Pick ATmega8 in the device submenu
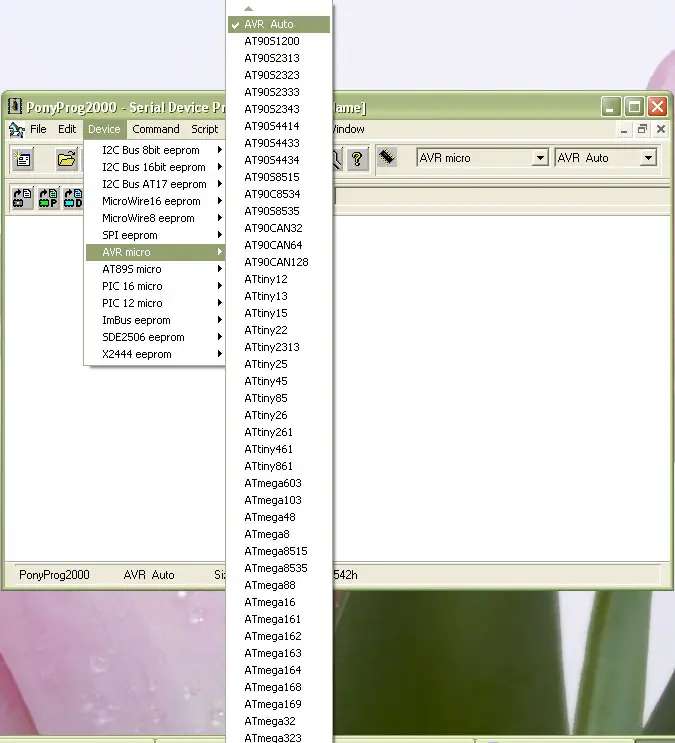Viewport: 675px width, 743px height. (279, 535)
